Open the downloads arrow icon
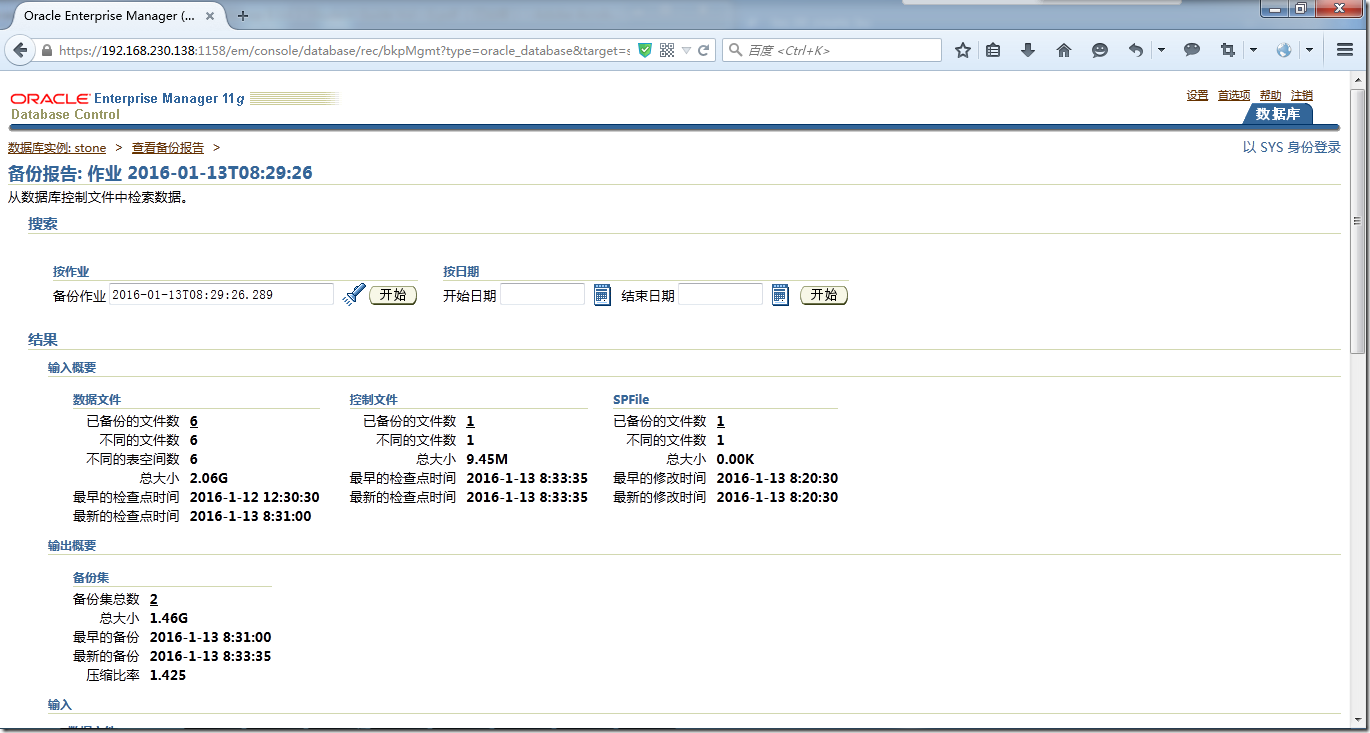This screenshot has width=1370, height=733. click(1028, 50)
